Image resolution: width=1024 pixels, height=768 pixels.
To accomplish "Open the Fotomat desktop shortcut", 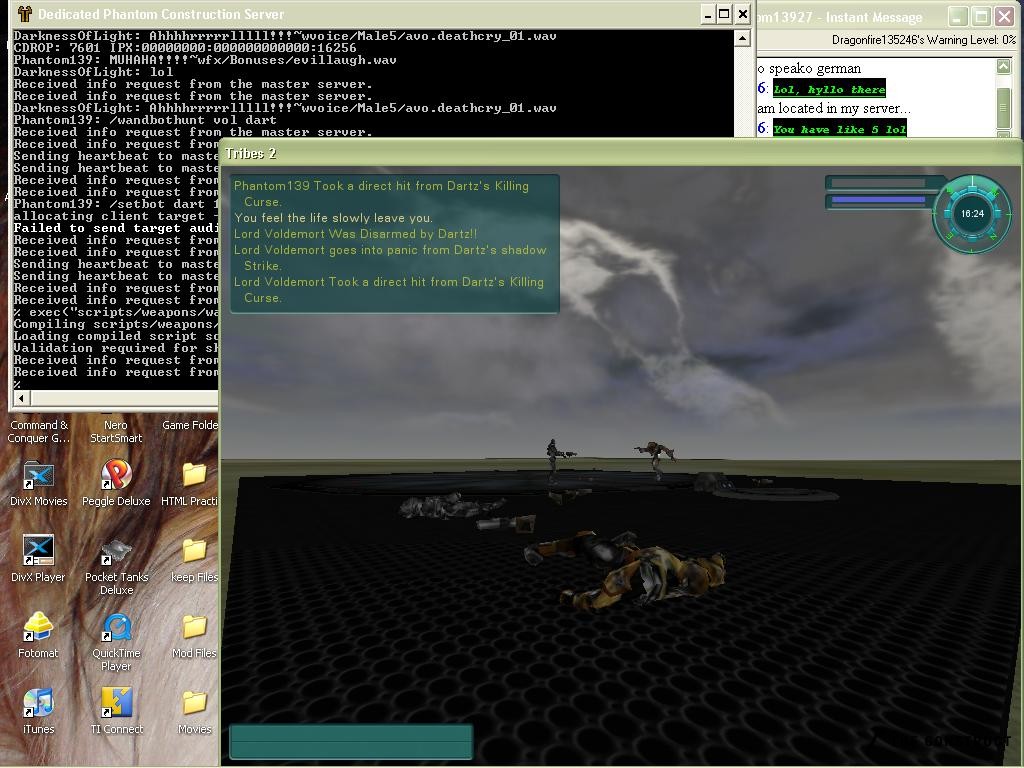I will click(x=39, y=635).
